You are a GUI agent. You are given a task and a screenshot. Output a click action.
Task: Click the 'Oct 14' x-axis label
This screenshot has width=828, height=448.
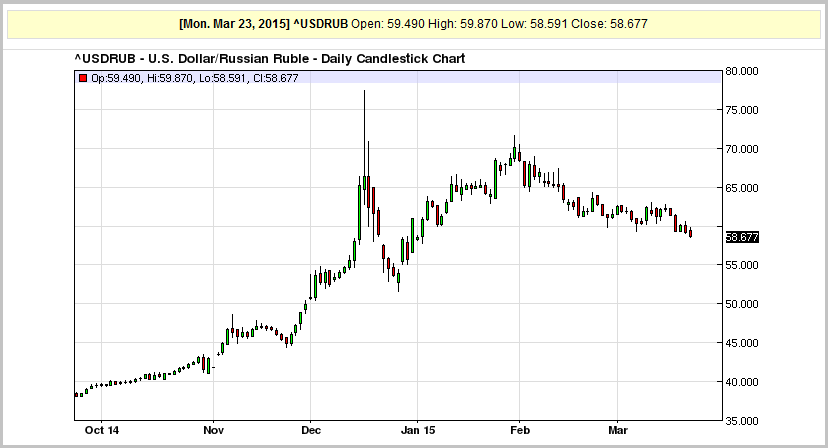(101, 430)
